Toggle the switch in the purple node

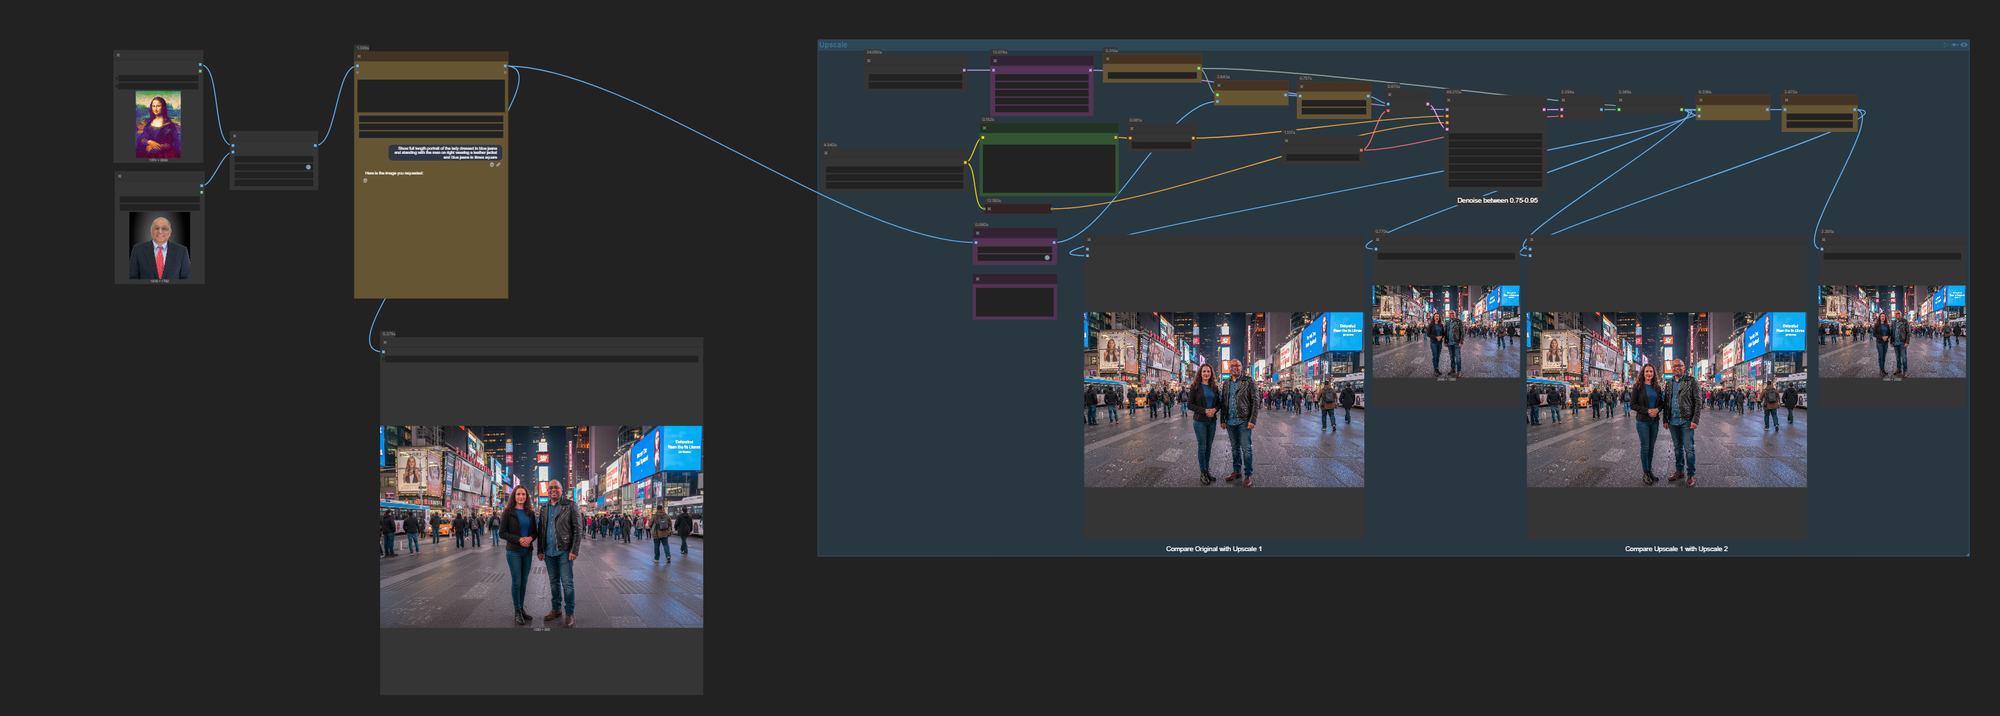(1047, 257)
